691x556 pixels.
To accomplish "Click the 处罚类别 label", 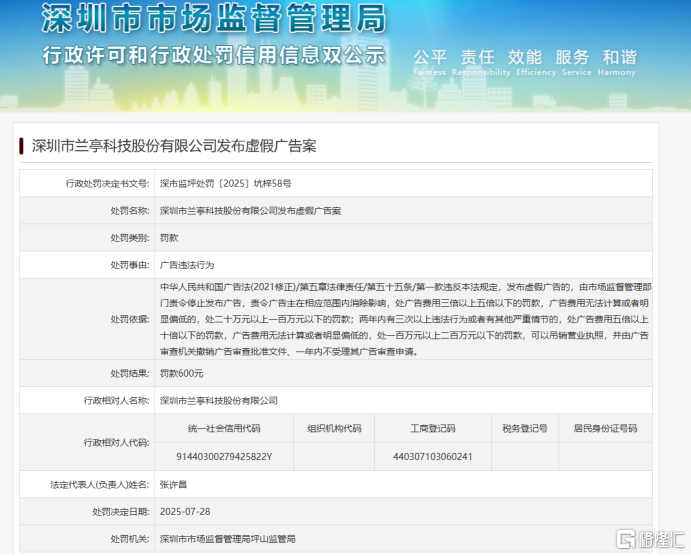I will pos(130,238).
